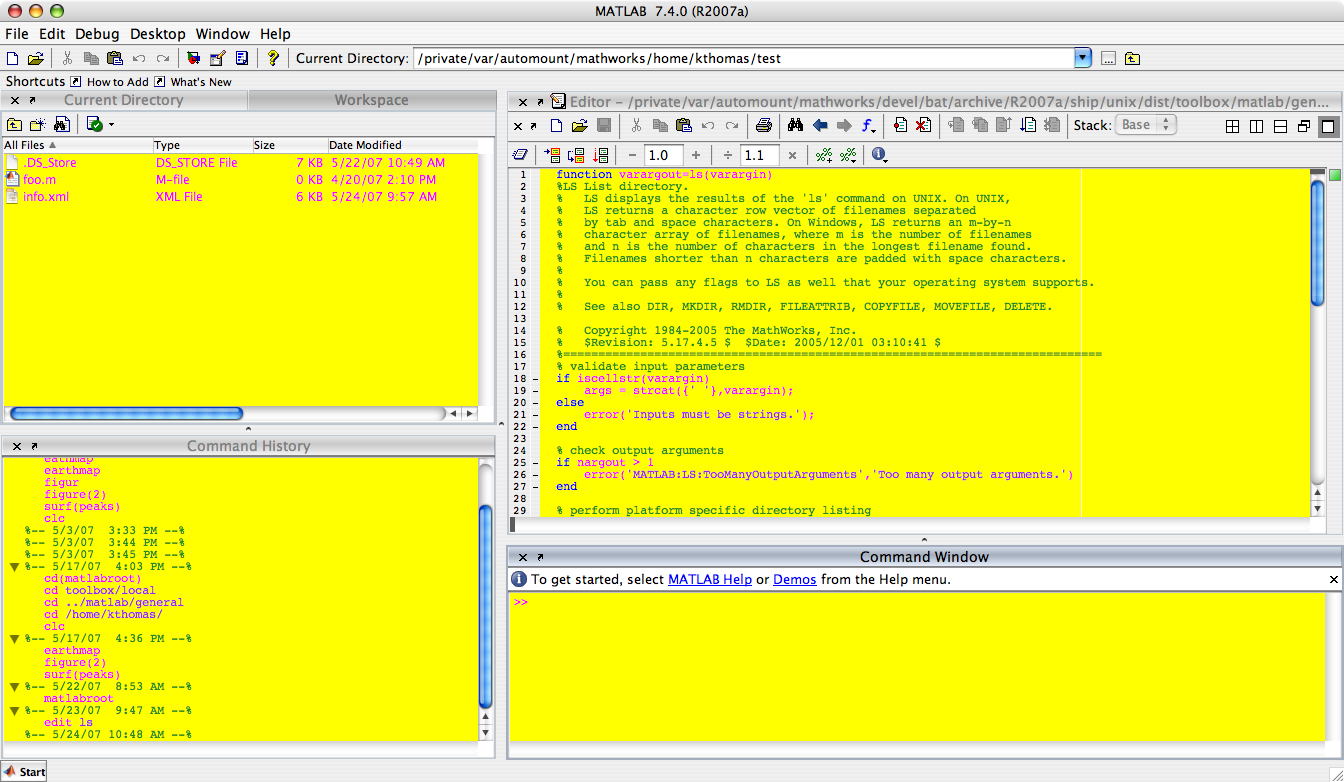Viewport: 1344px width, 782px height.
Task: Click the GUIDE icon in main toolbar
Action: (x=217, y=59)
